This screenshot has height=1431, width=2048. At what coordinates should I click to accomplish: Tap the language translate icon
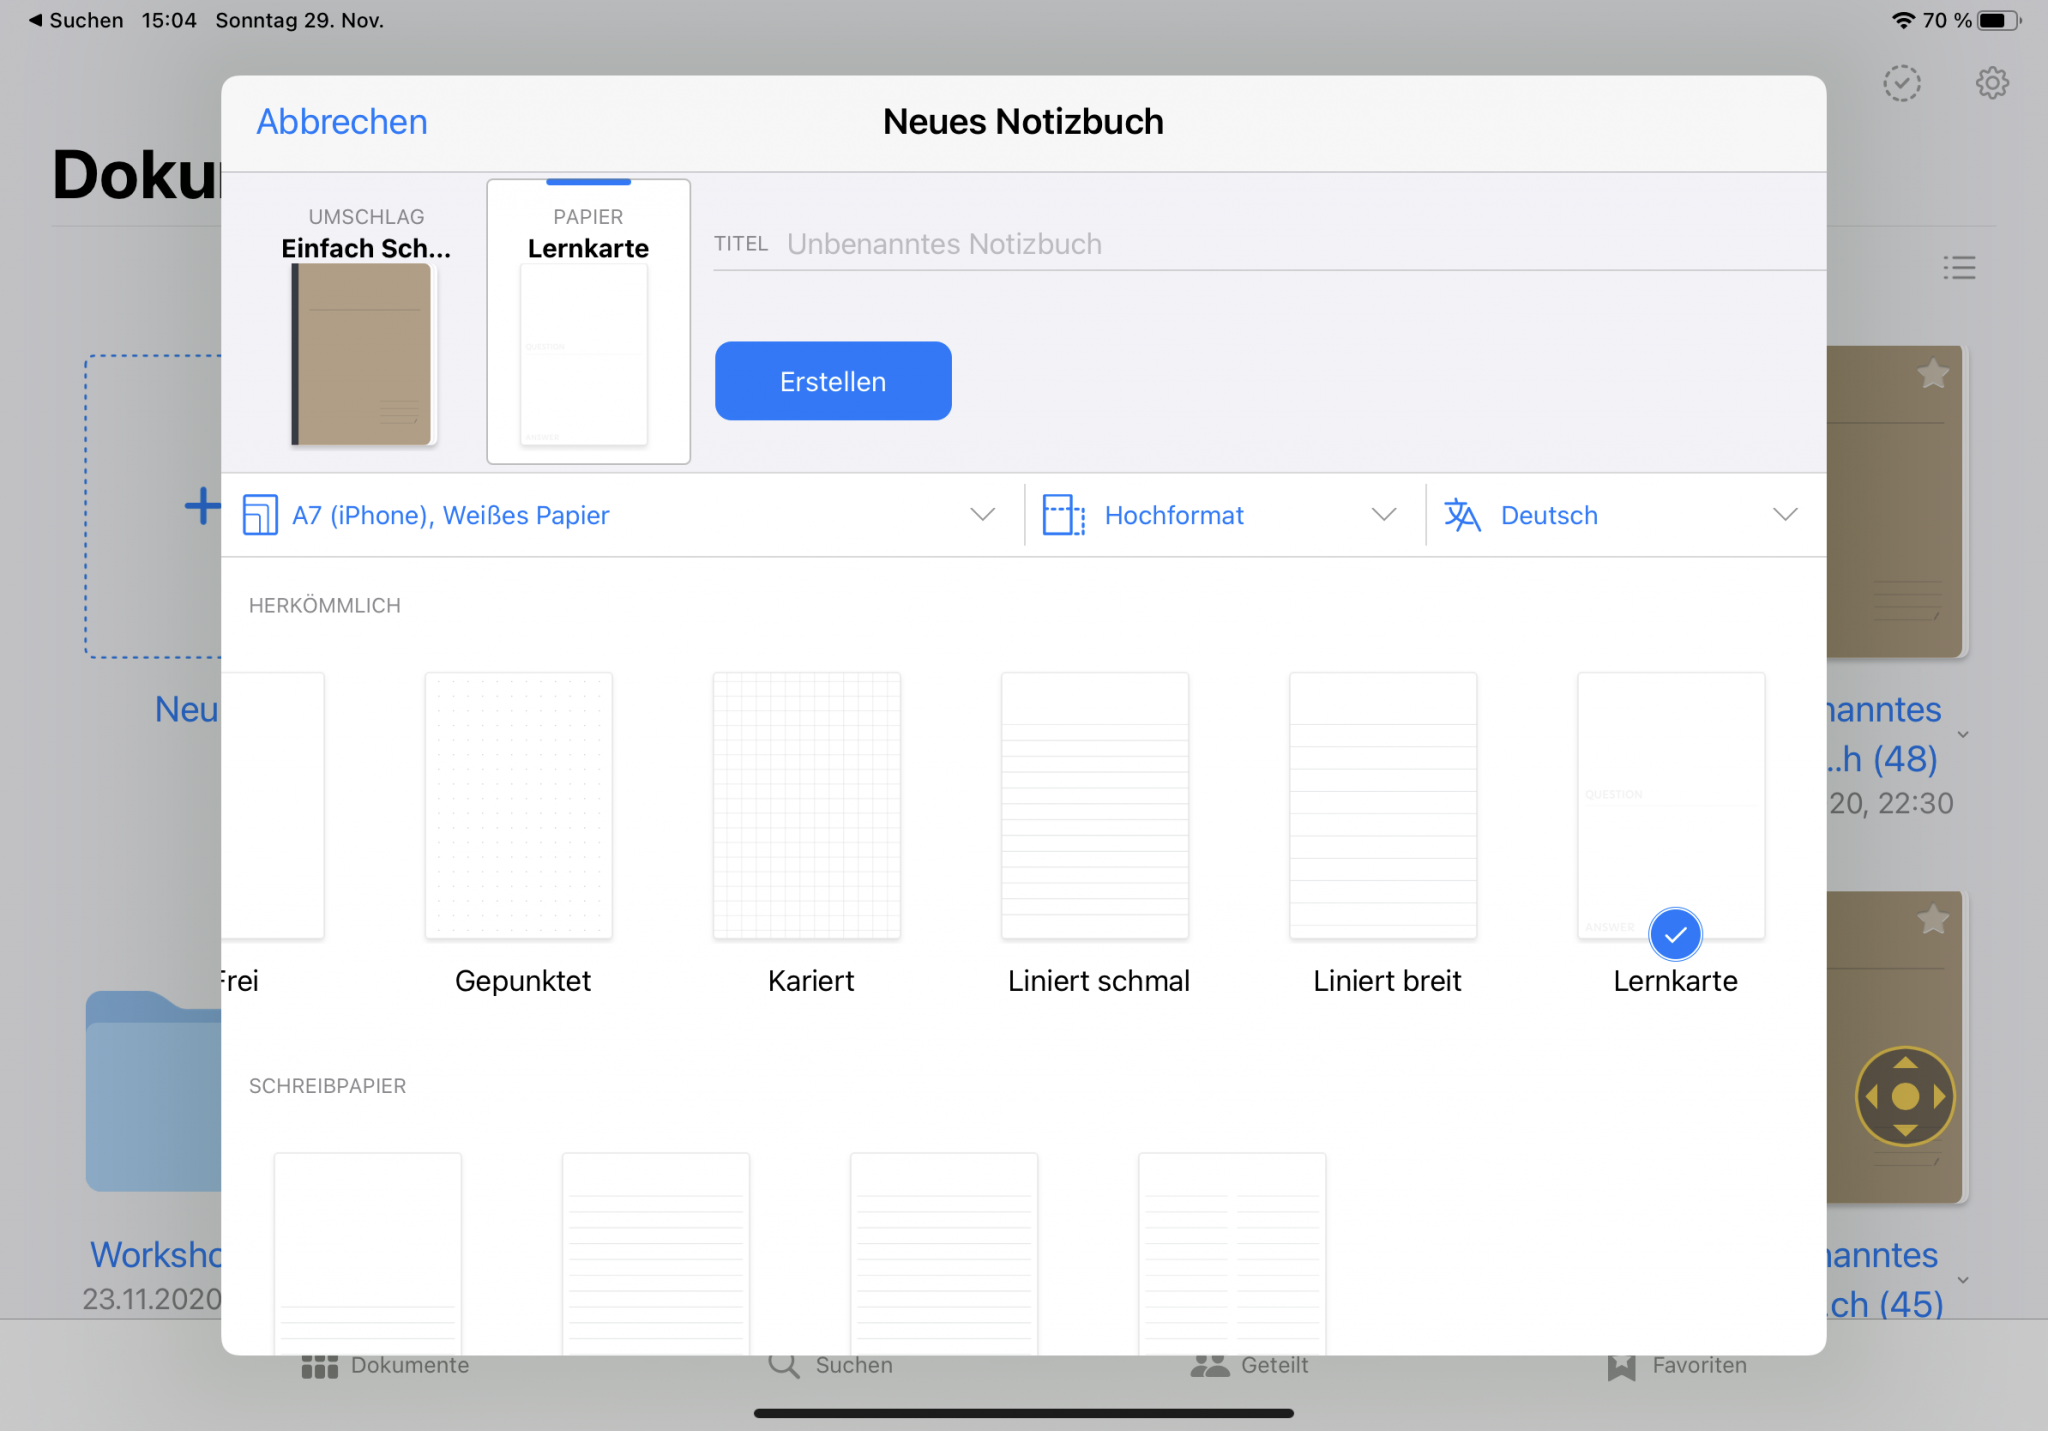point(1461,515)
